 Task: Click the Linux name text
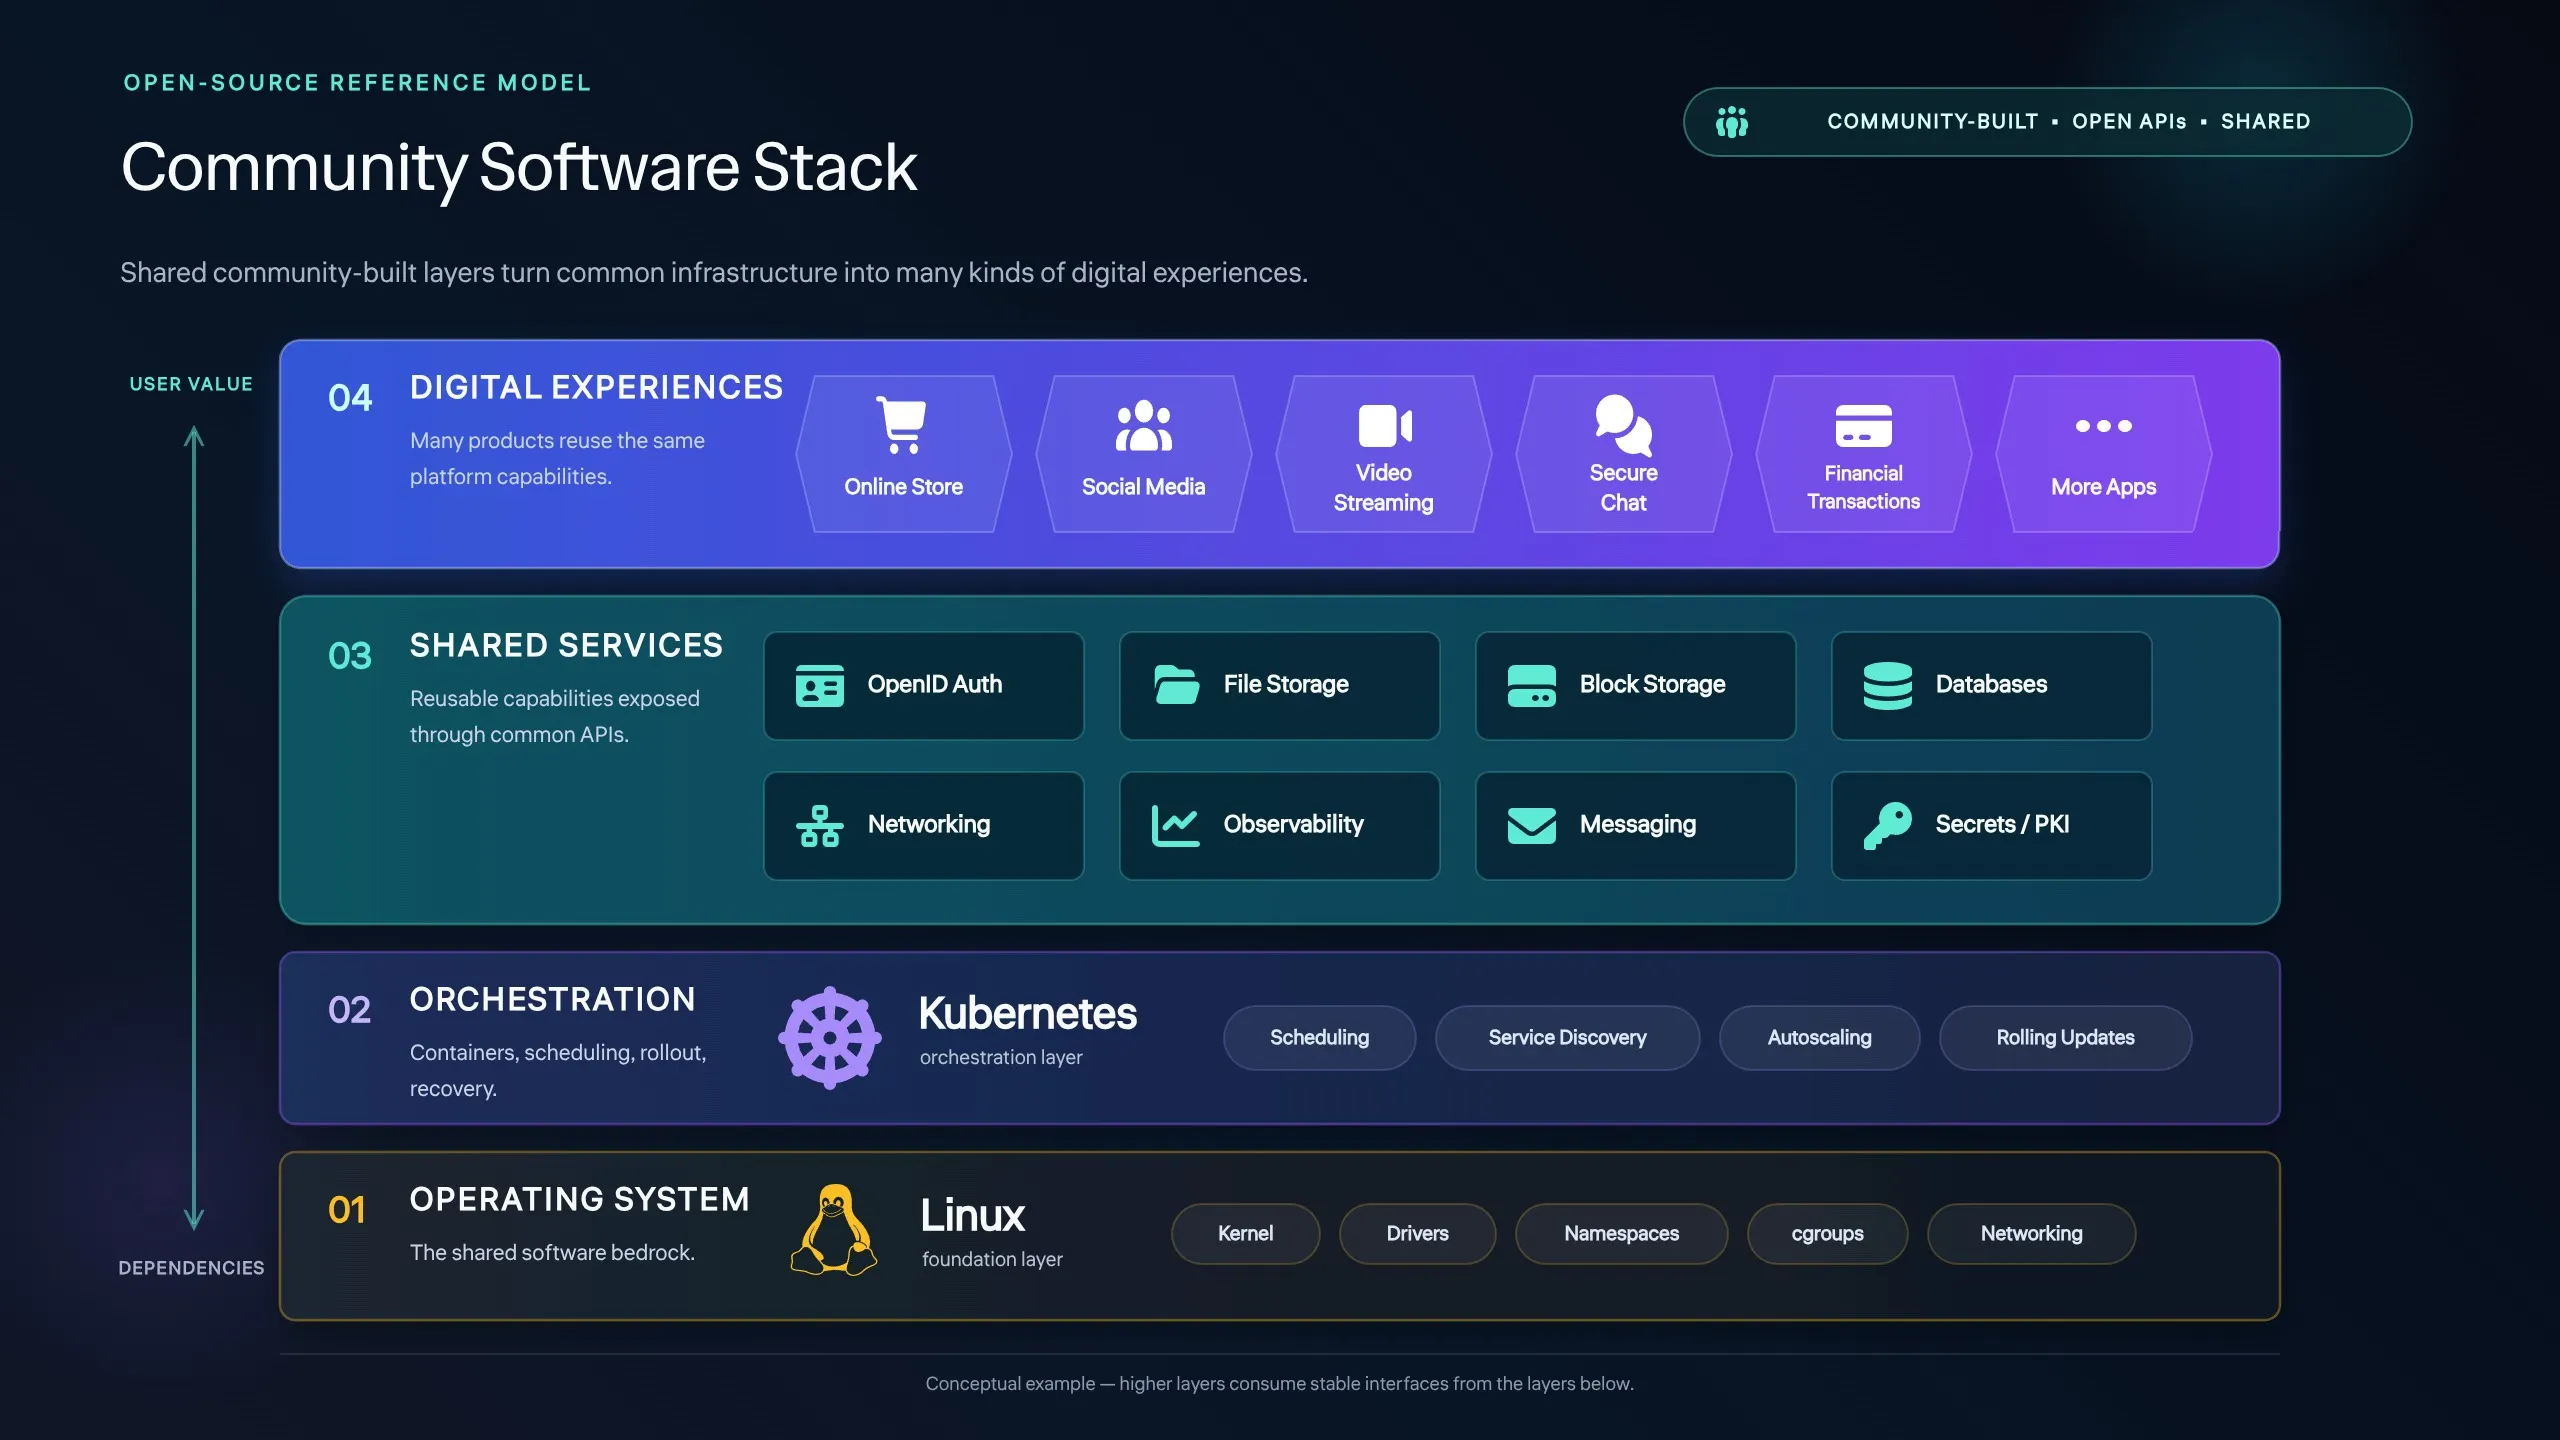tap(972, 1216)
